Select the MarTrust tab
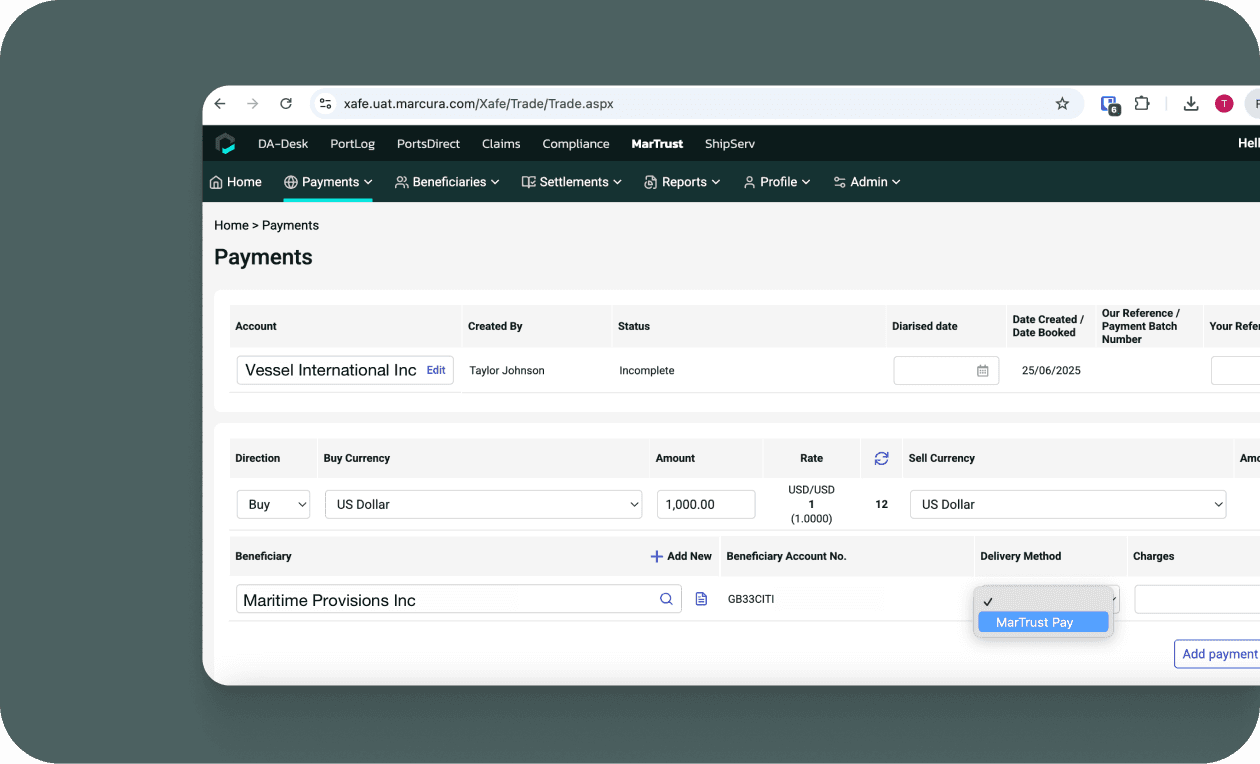 click(657, 144)
